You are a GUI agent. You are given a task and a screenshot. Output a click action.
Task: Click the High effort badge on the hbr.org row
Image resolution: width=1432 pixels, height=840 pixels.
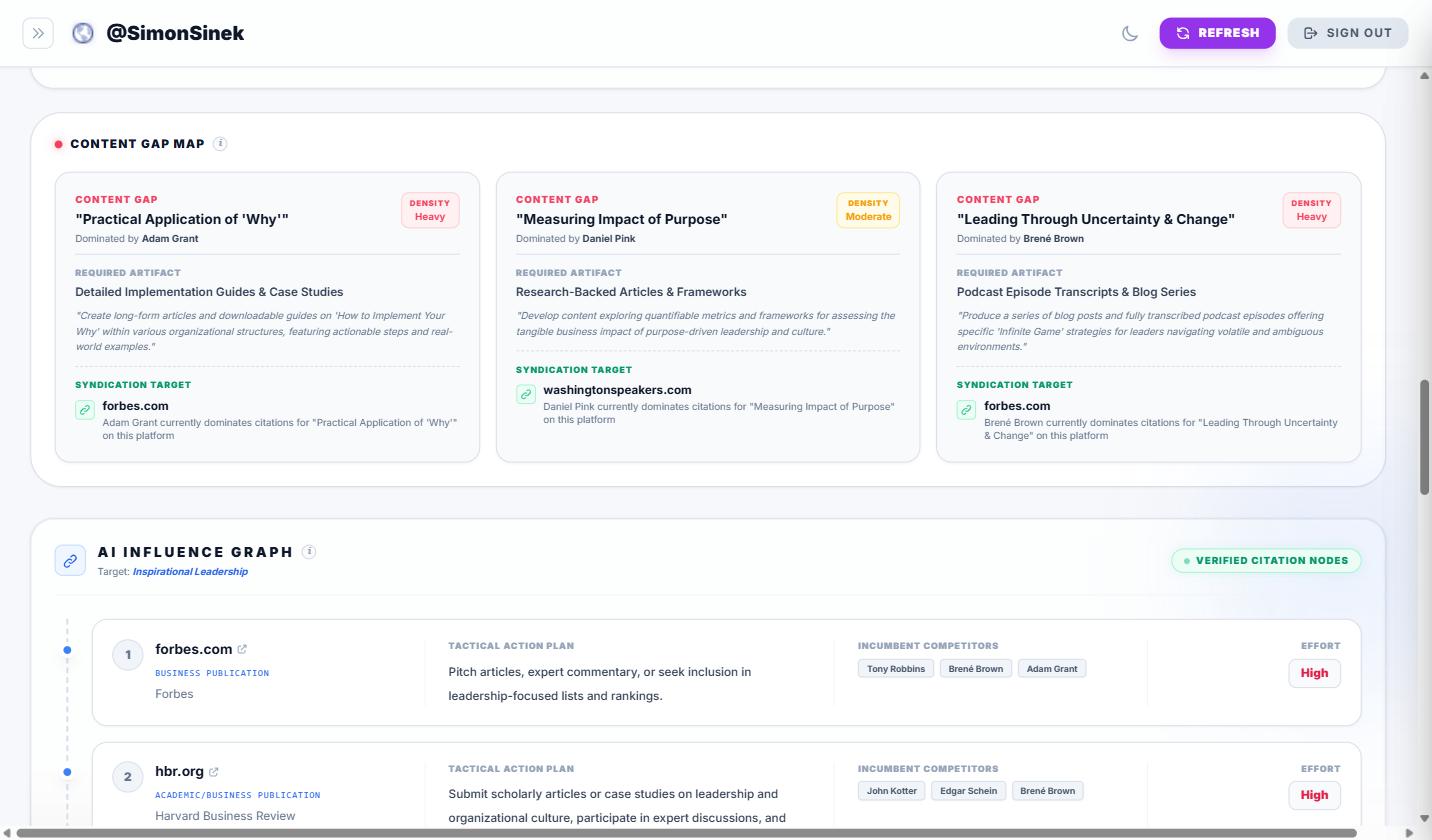(1314, 795)
